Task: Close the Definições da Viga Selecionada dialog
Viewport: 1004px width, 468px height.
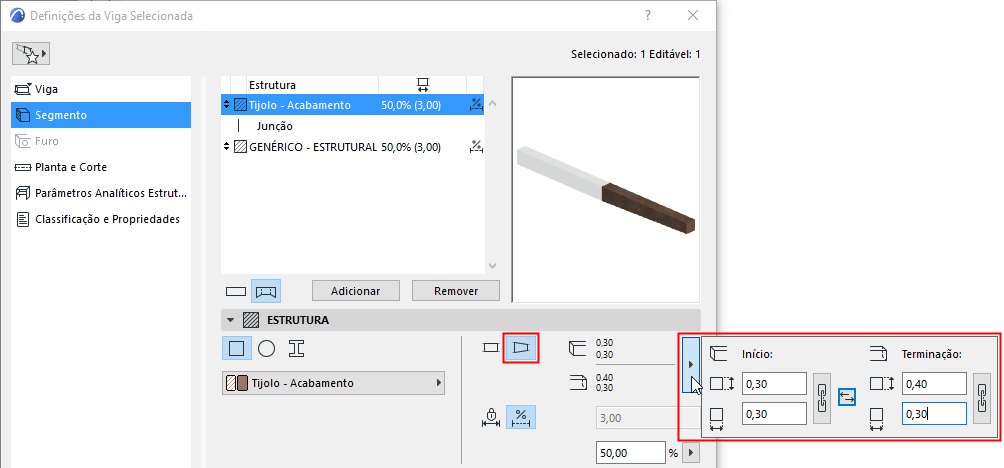Action: [693, 15]
